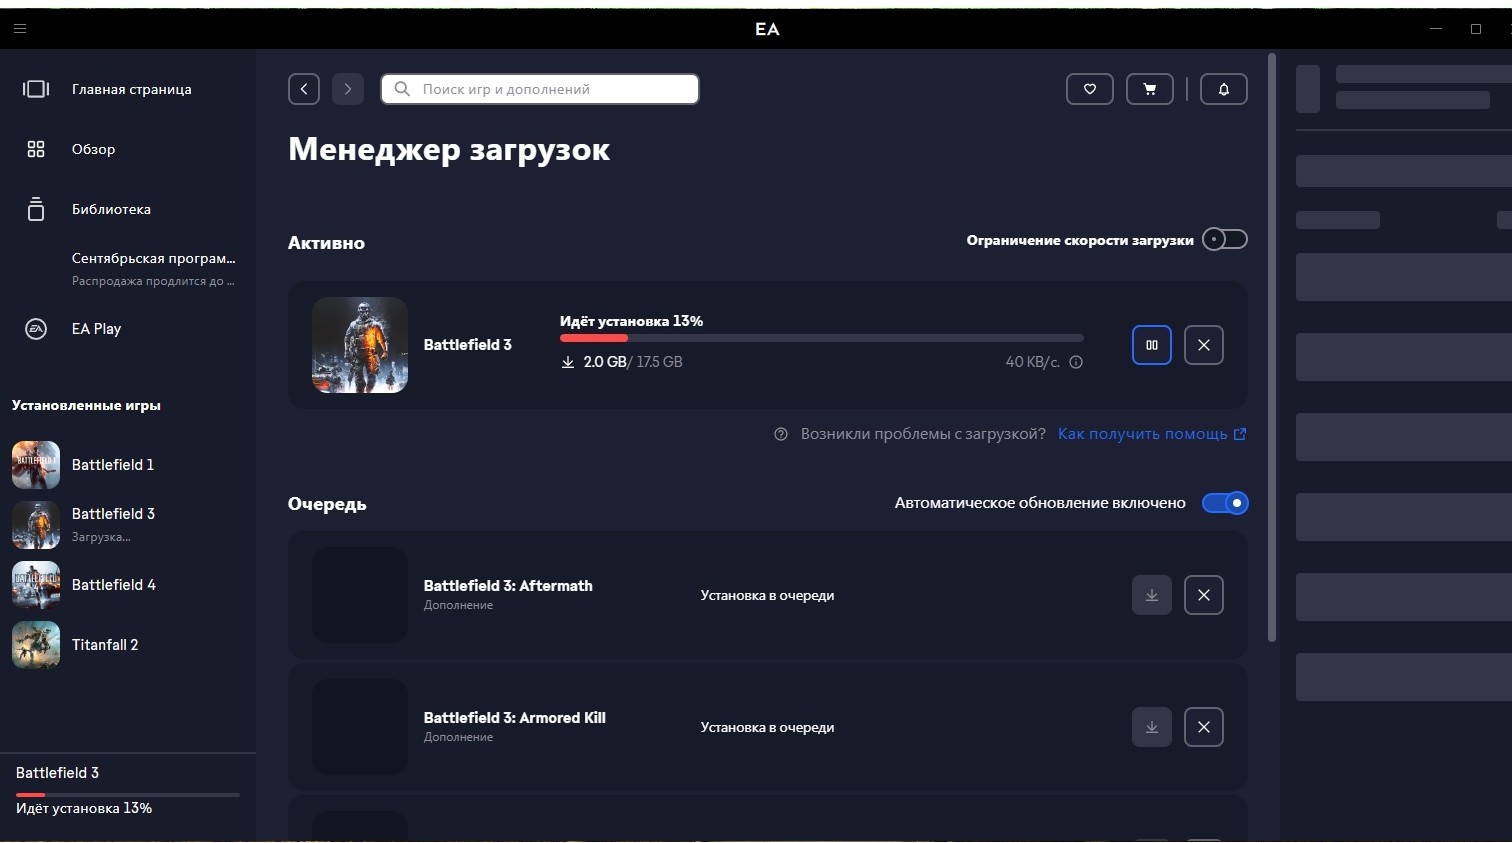Click the Идёт установка 13% status in main panel
Image resolution: width=1512 pixels, height=843 pixels.
pyautogui.click(x=631, y=321)
